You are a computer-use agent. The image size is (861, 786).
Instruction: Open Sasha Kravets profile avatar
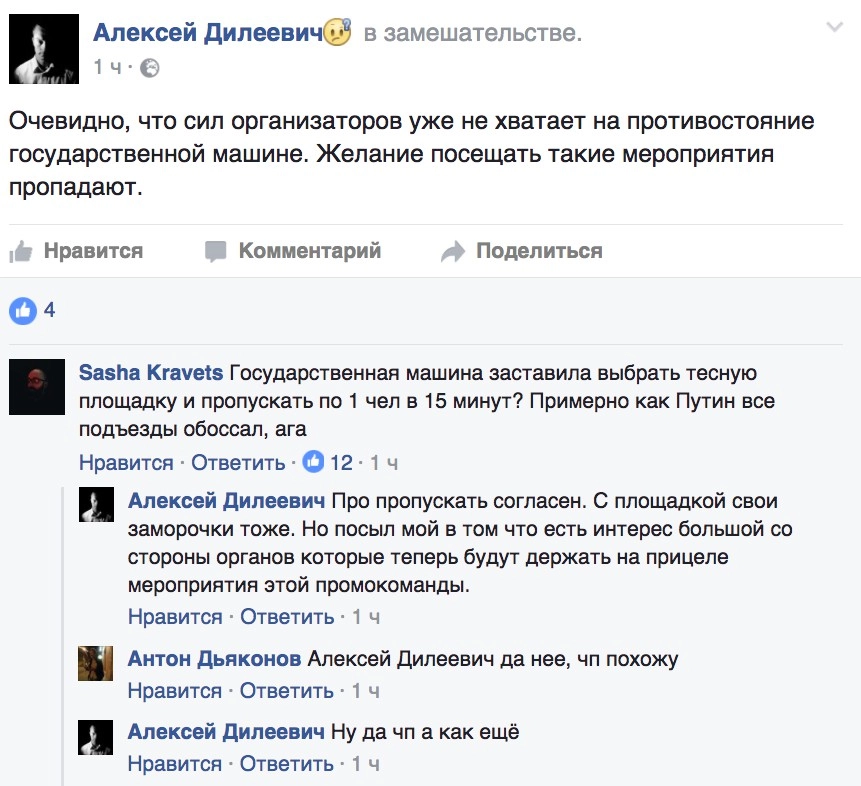[x=37, y=387]
